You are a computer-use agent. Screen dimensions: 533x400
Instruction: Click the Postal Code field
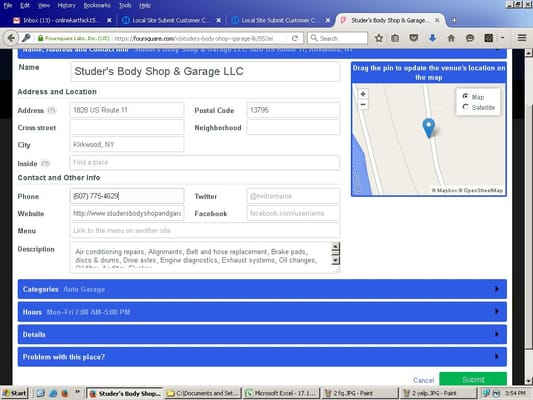[293, 110]
